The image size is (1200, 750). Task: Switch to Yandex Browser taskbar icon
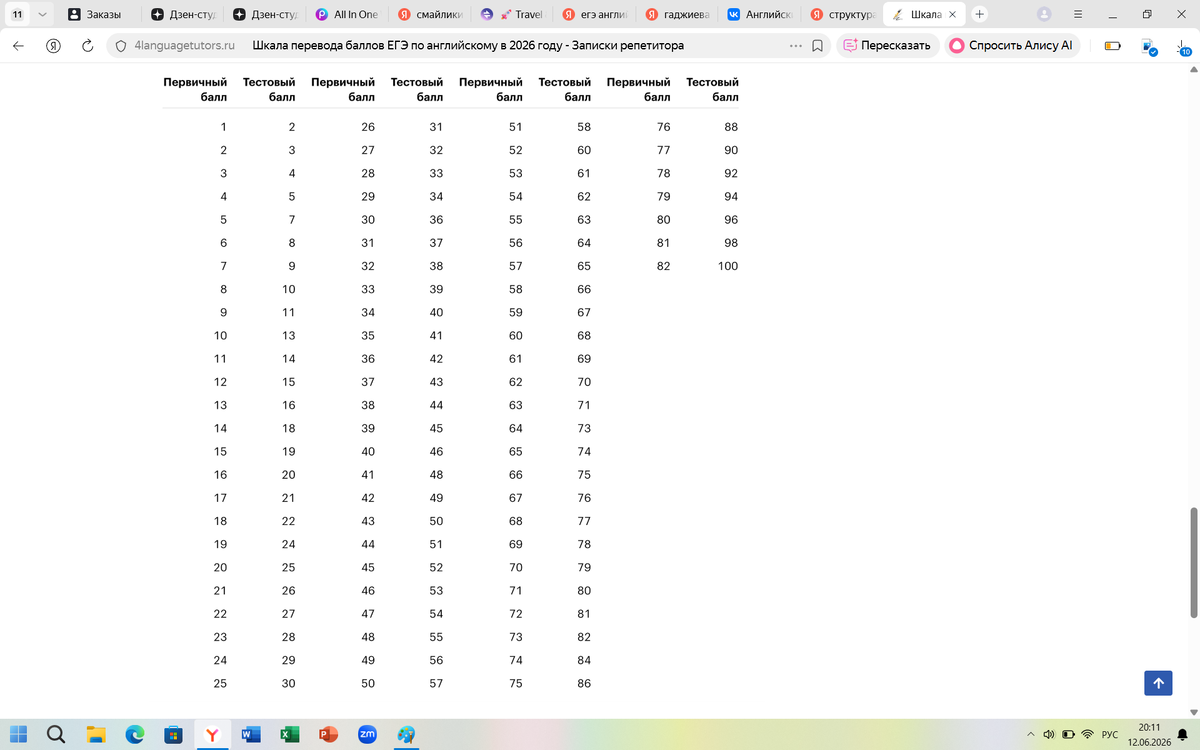click(212, 734)
